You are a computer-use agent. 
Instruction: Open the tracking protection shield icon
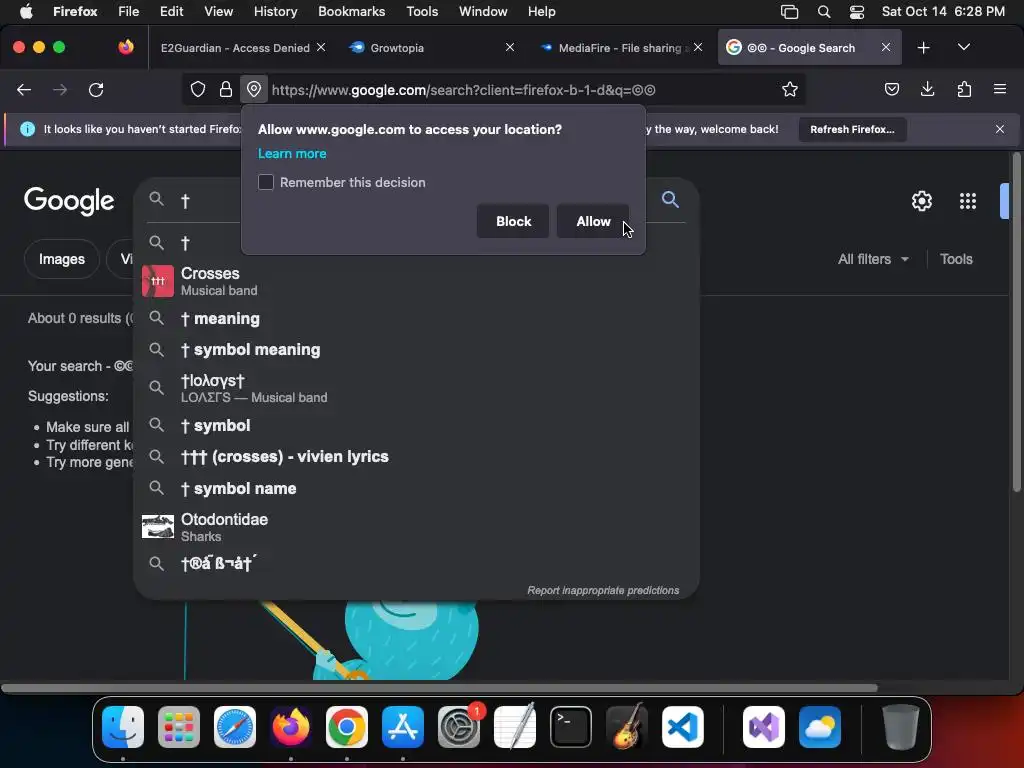[198, 89]
